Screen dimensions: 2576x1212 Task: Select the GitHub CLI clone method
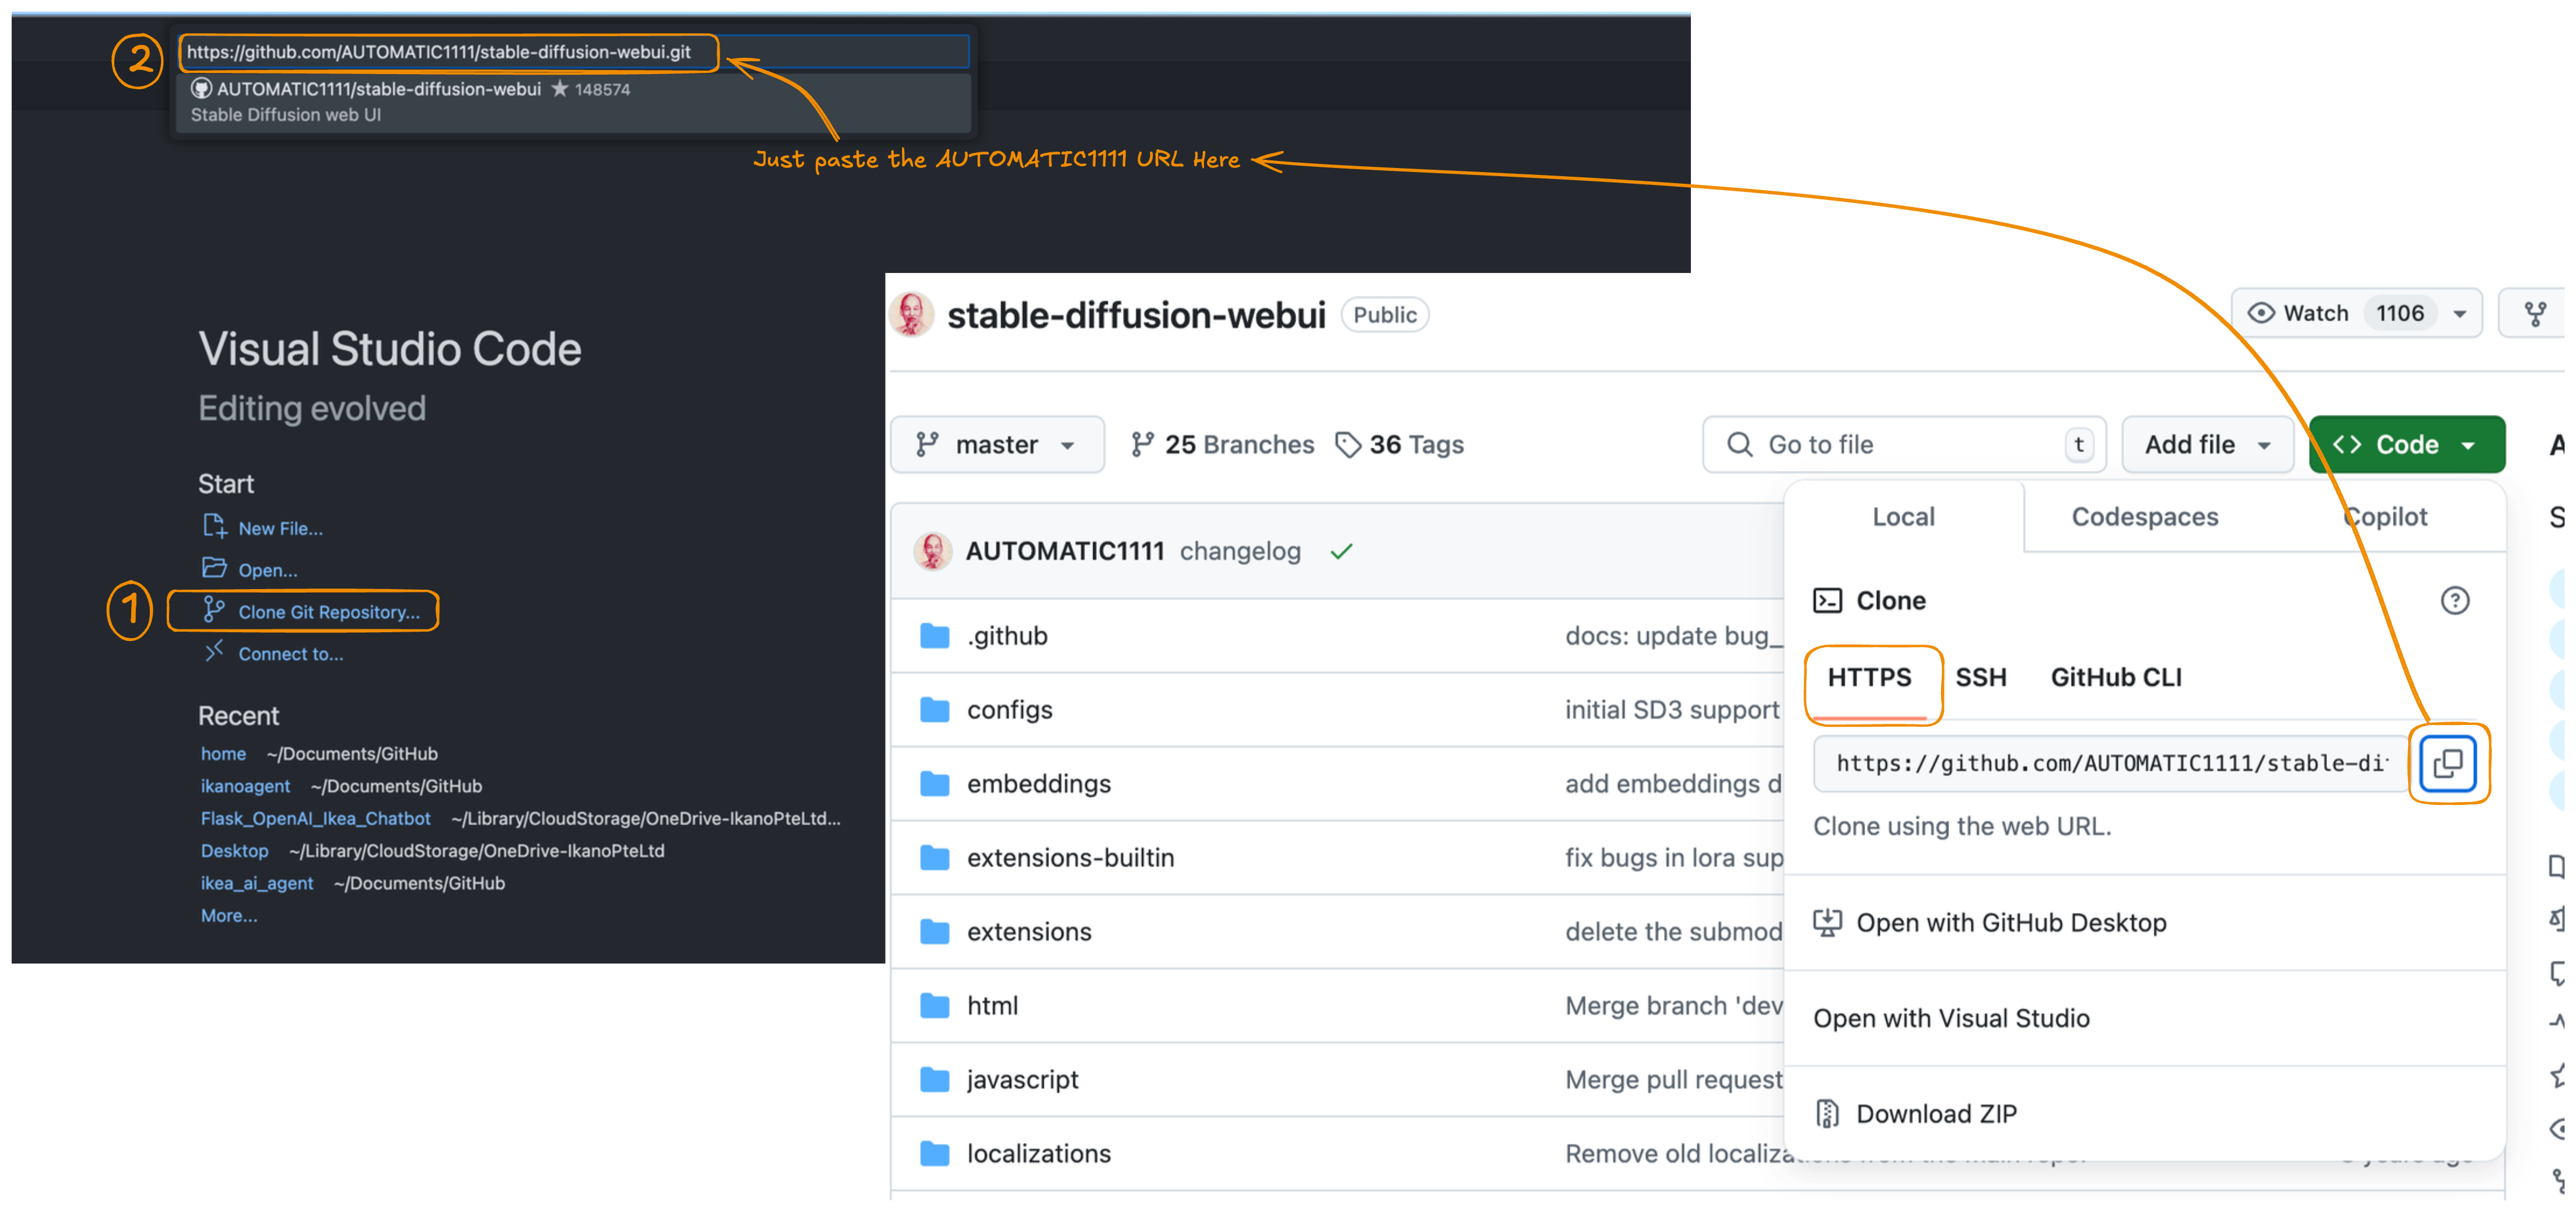(2116, 677)
